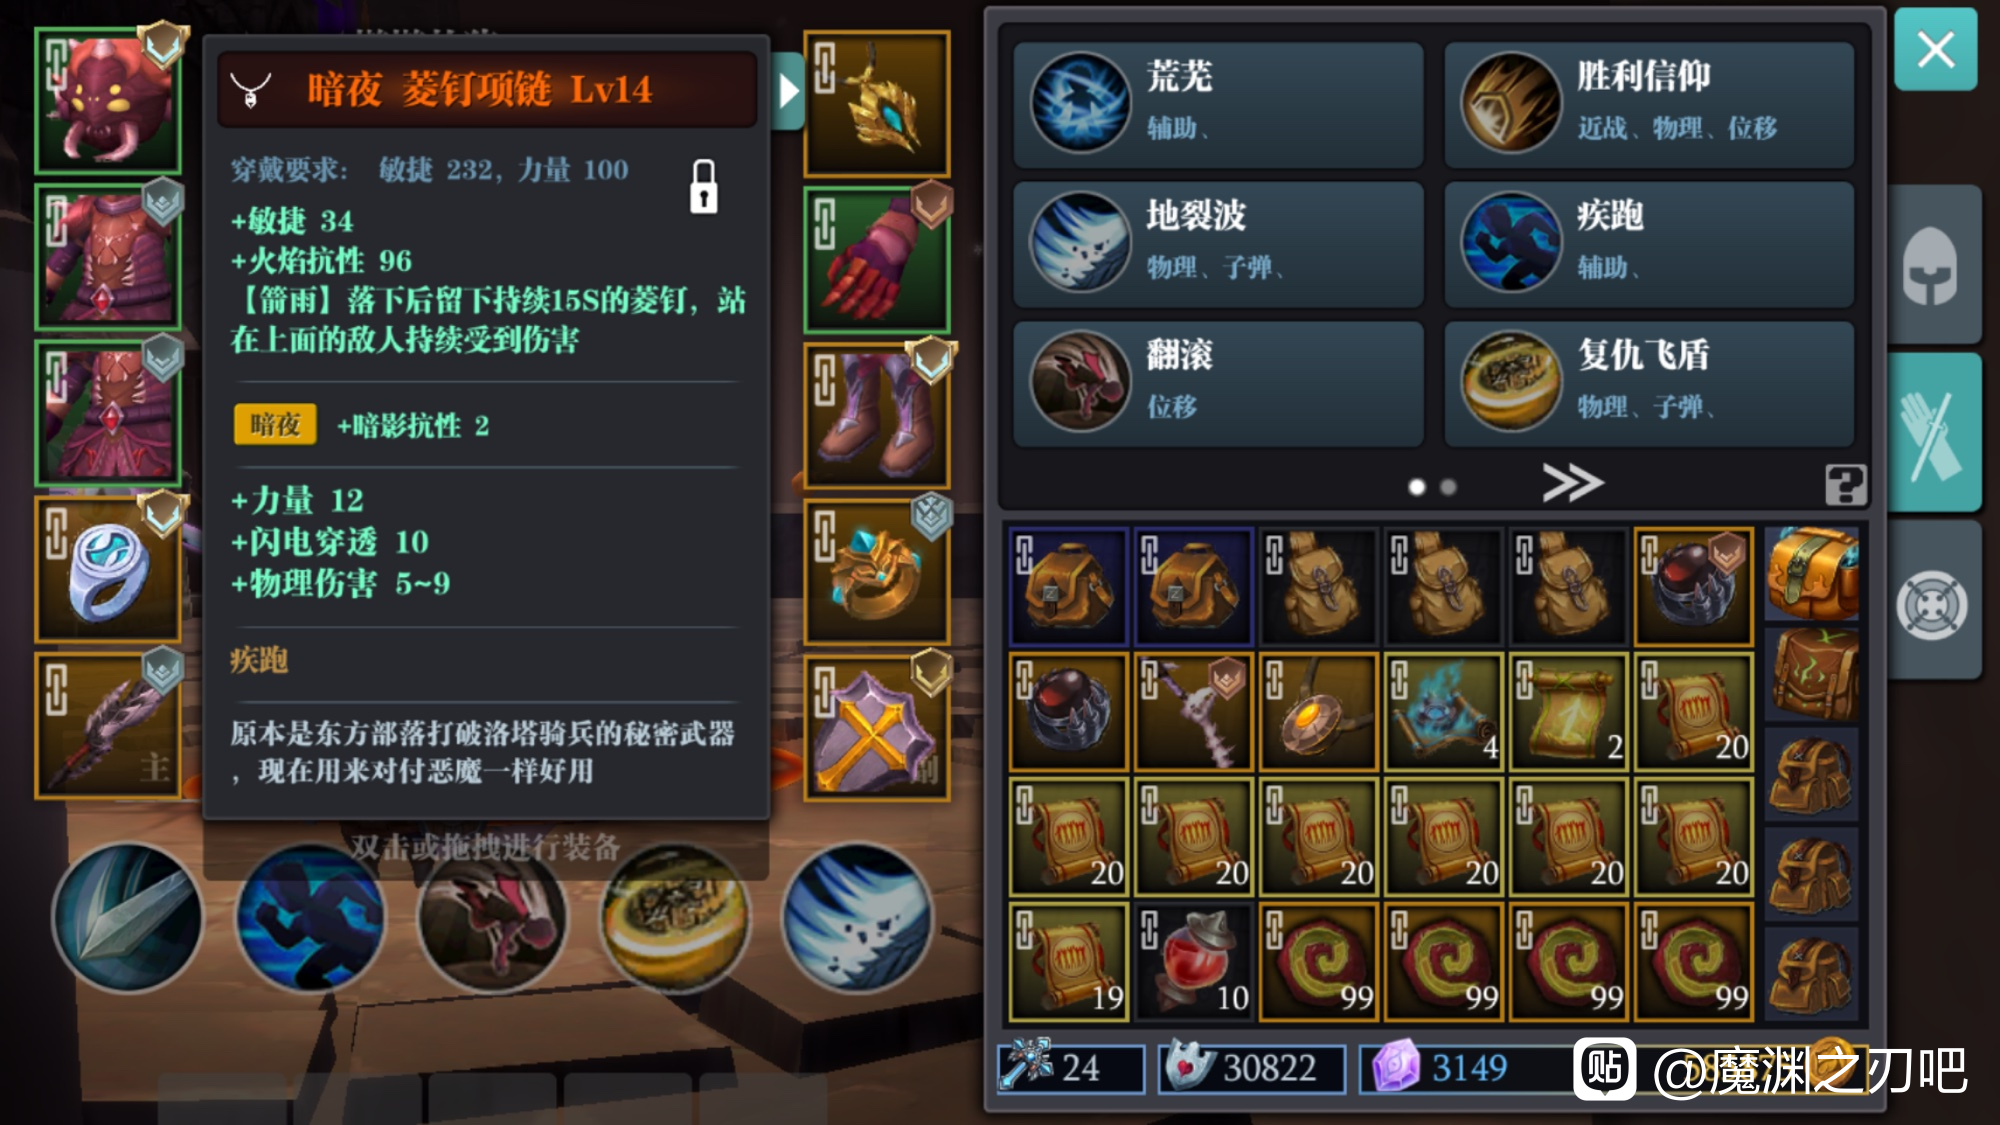2000x1125 pixels.
Task: Expand item tooltip with the right arrow
Action: pyautogui.click(x=789, y=91)
